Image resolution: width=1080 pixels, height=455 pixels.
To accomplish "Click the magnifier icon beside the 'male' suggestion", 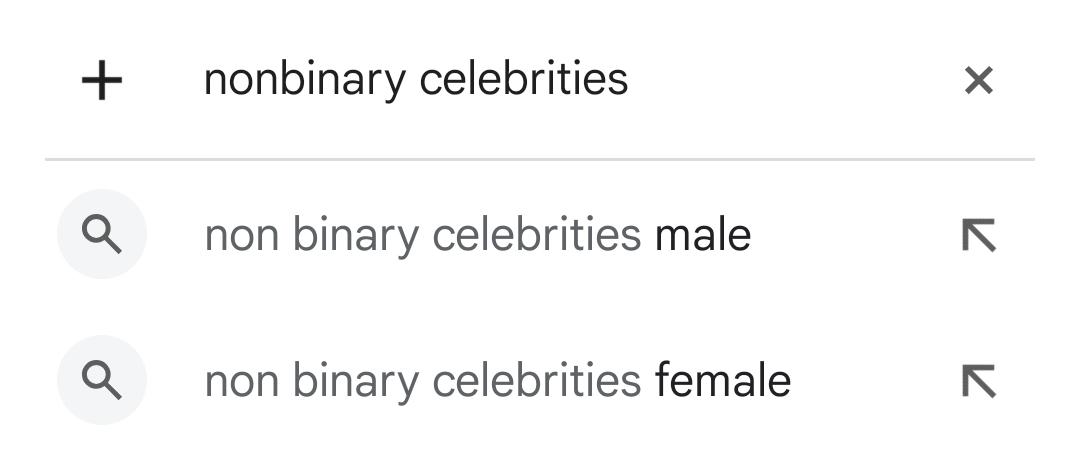I will coord(102,234).
